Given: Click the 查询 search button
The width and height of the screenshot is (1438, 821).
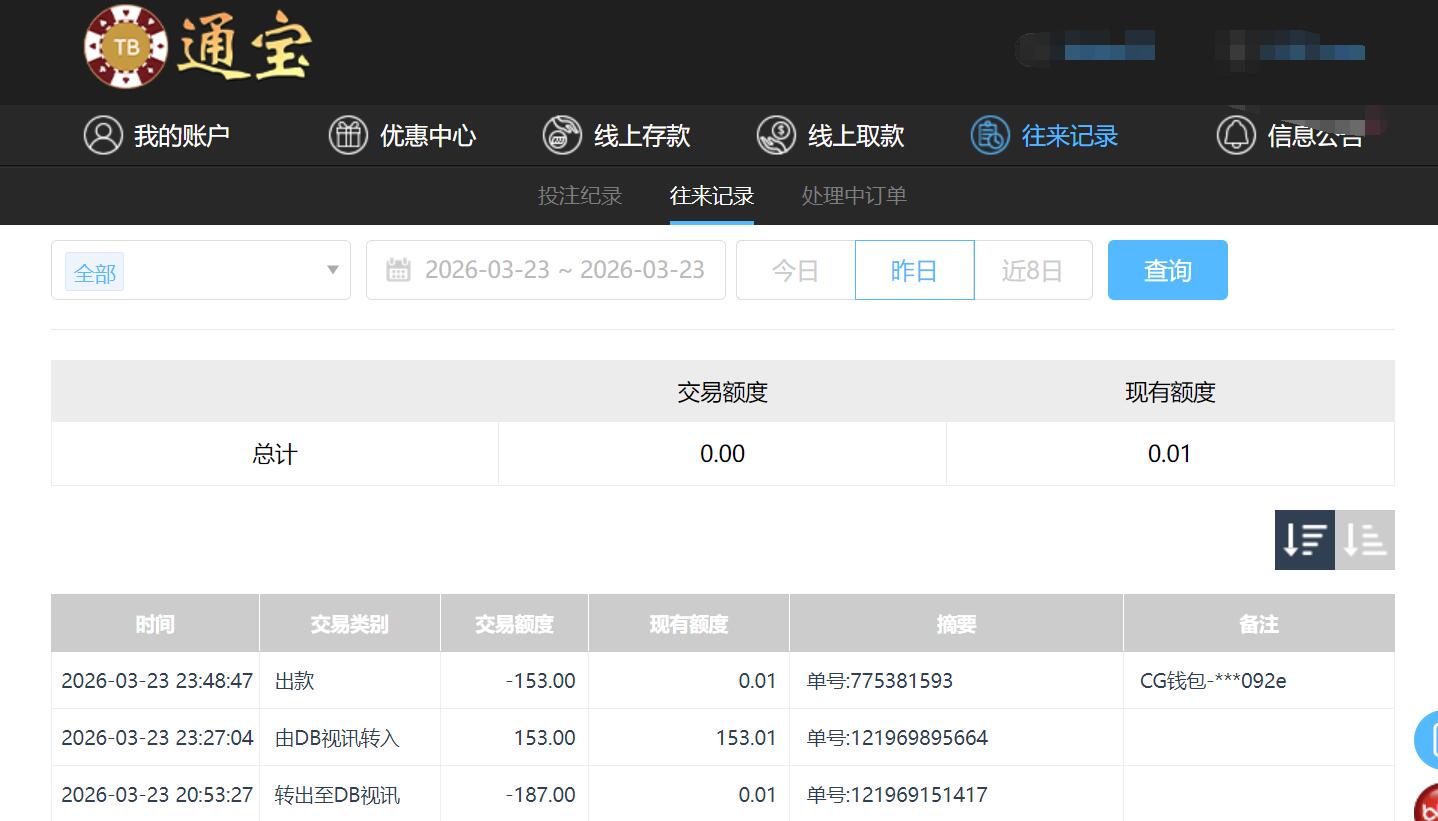Looking at the screenshot, I should pyautogui.click(x=1167, y=269).
